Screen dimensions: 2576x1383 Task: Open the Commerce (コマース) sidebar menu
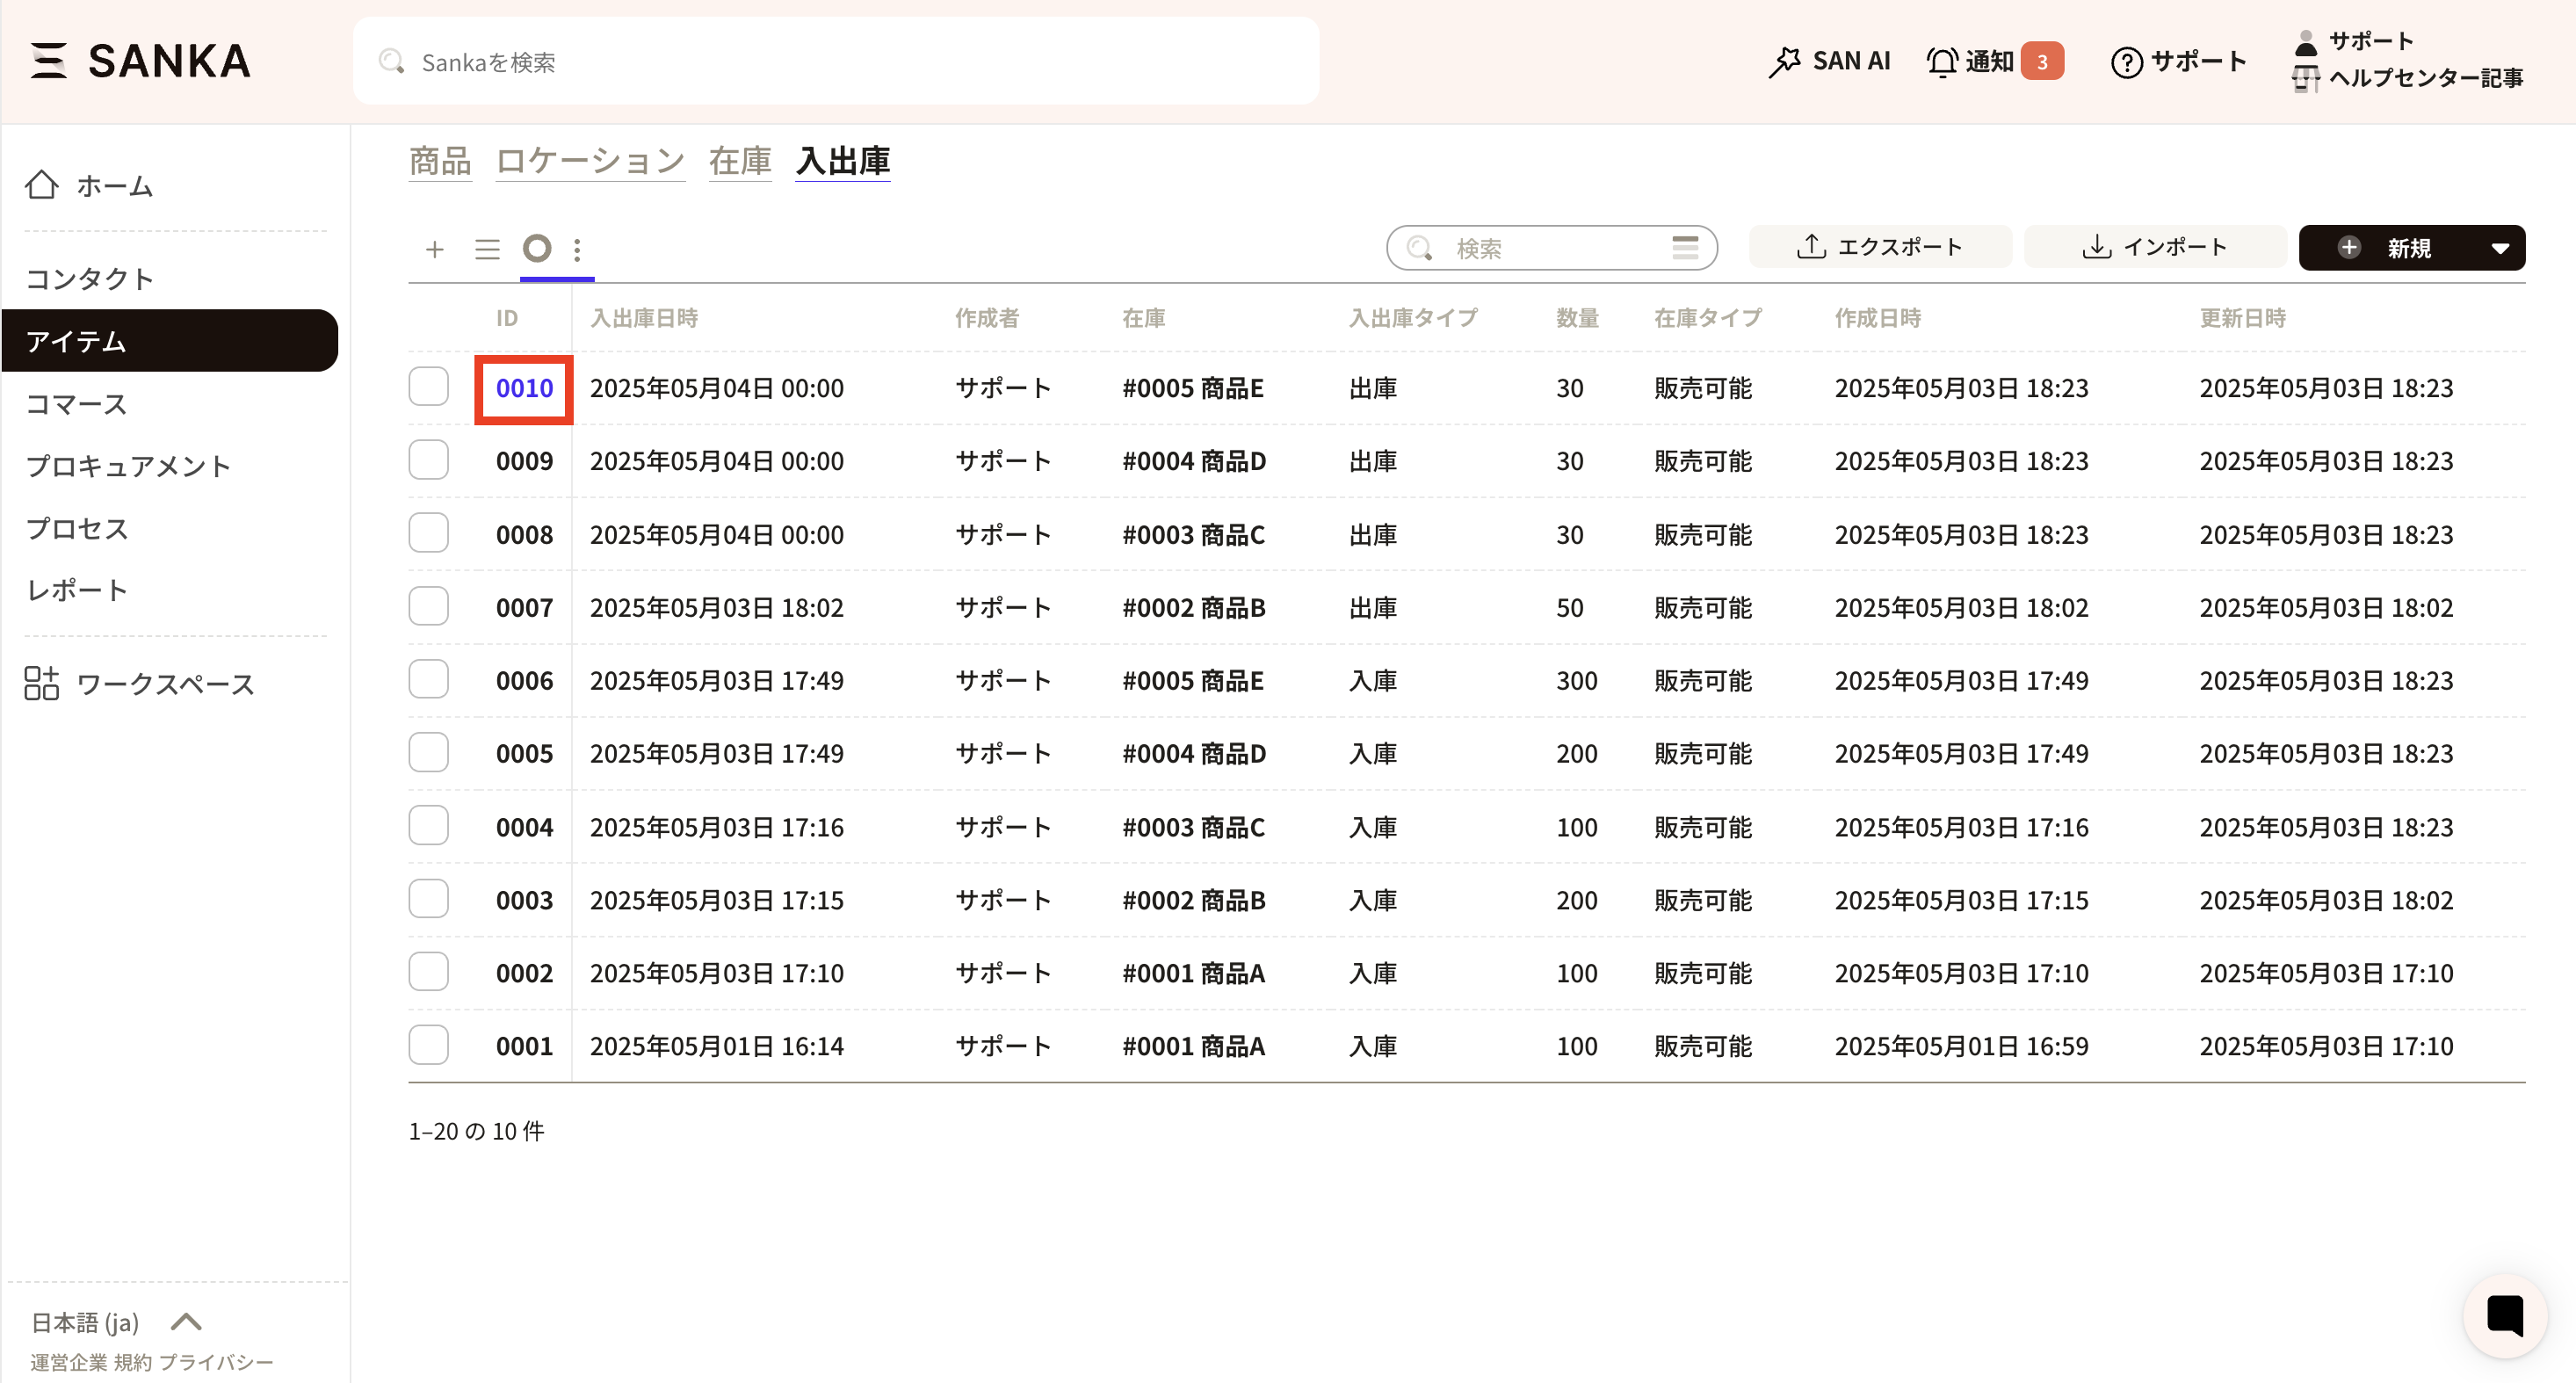[77, 404]
